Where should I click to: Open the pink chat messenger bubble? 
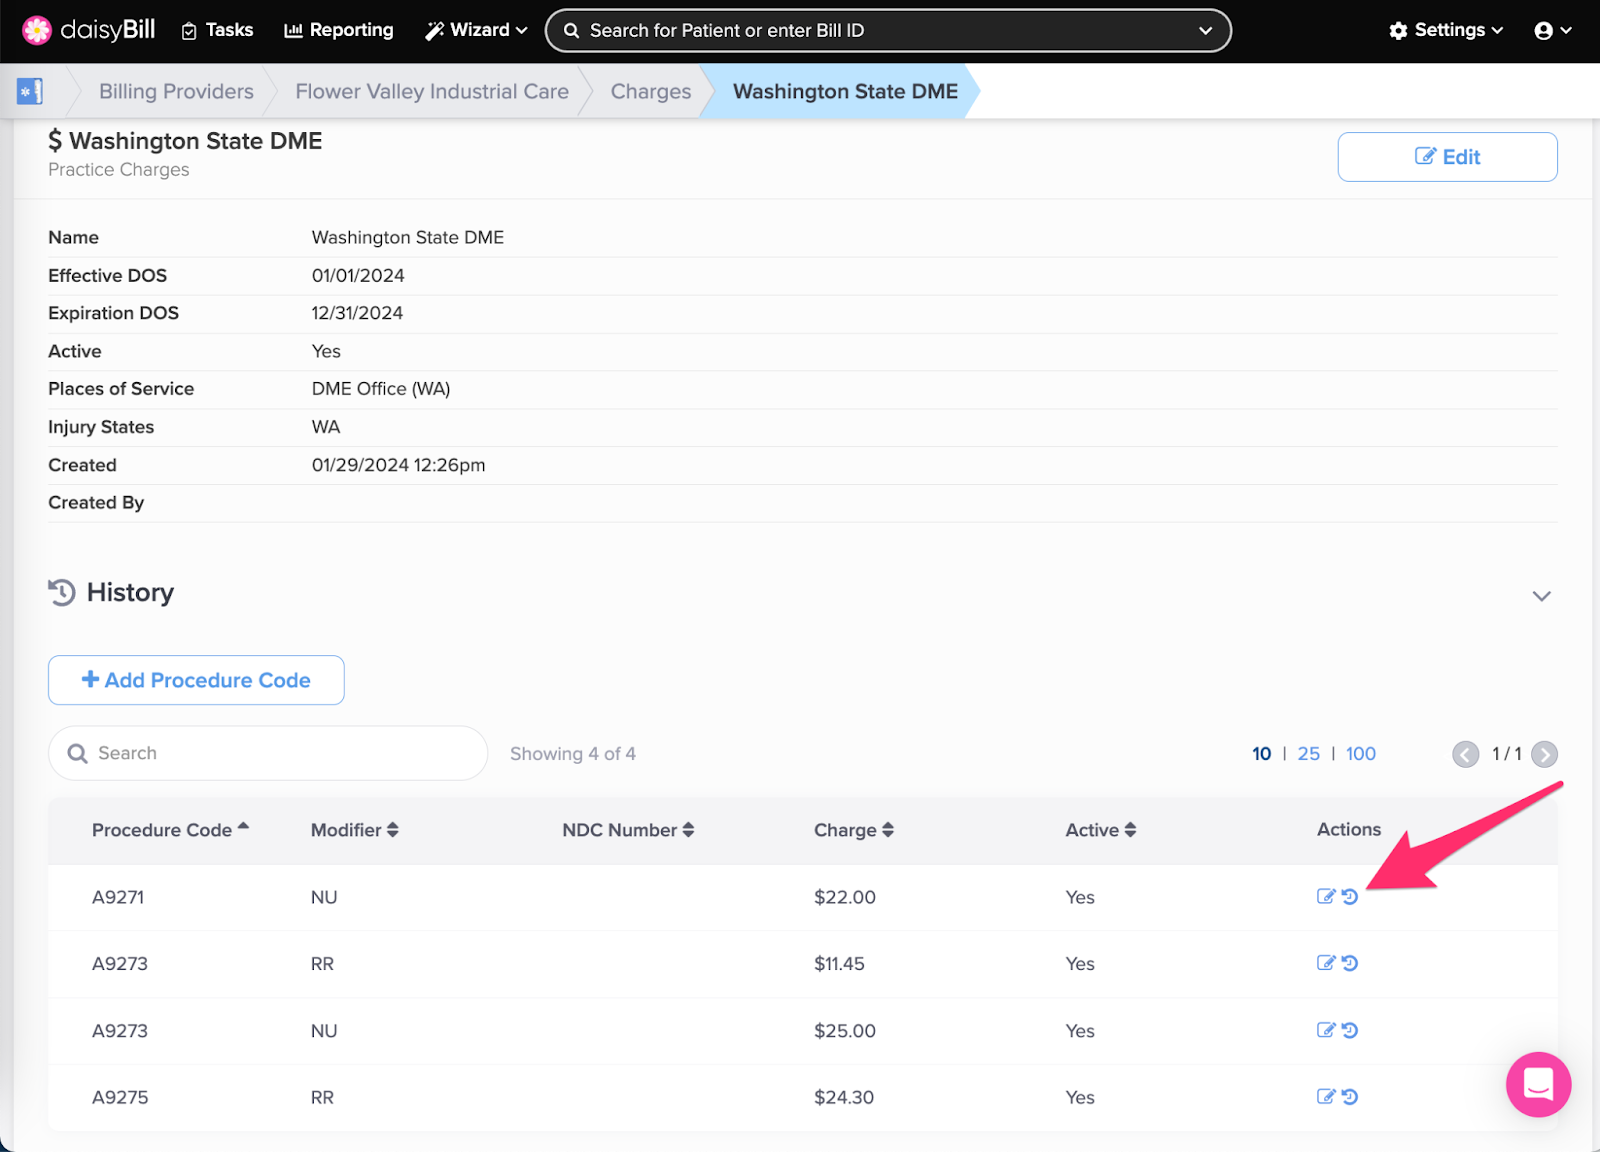1538,1084
